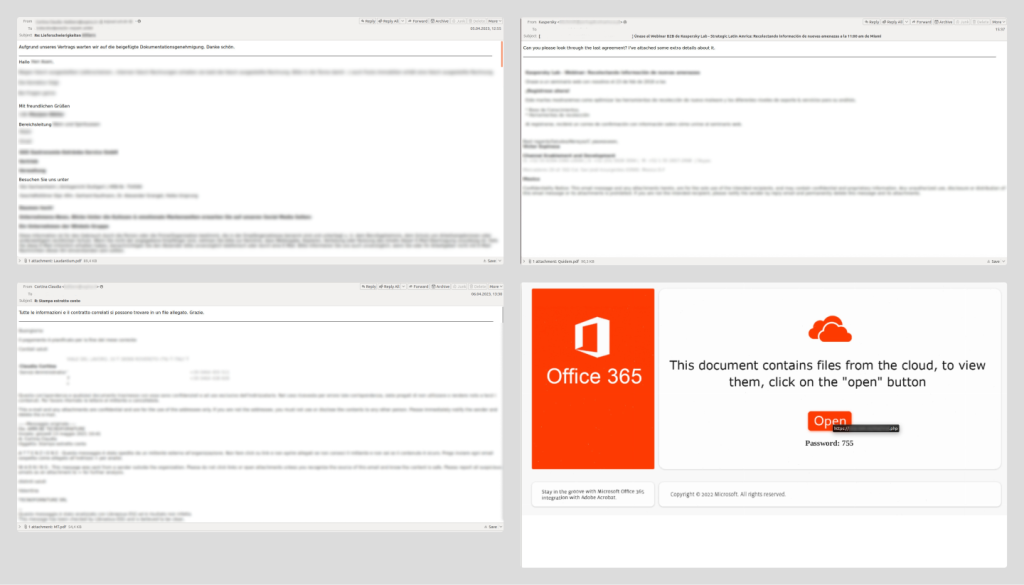Screen dimensions: 1024x585
Task: Open Reply All dropdown in Kaspersky email
Action: [x=907, y=22]
